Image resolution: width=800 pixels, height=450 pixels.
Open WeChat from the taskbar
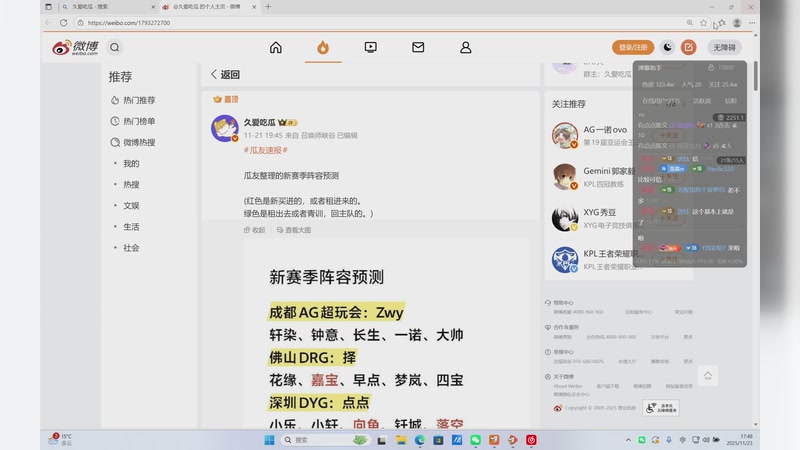476,440
